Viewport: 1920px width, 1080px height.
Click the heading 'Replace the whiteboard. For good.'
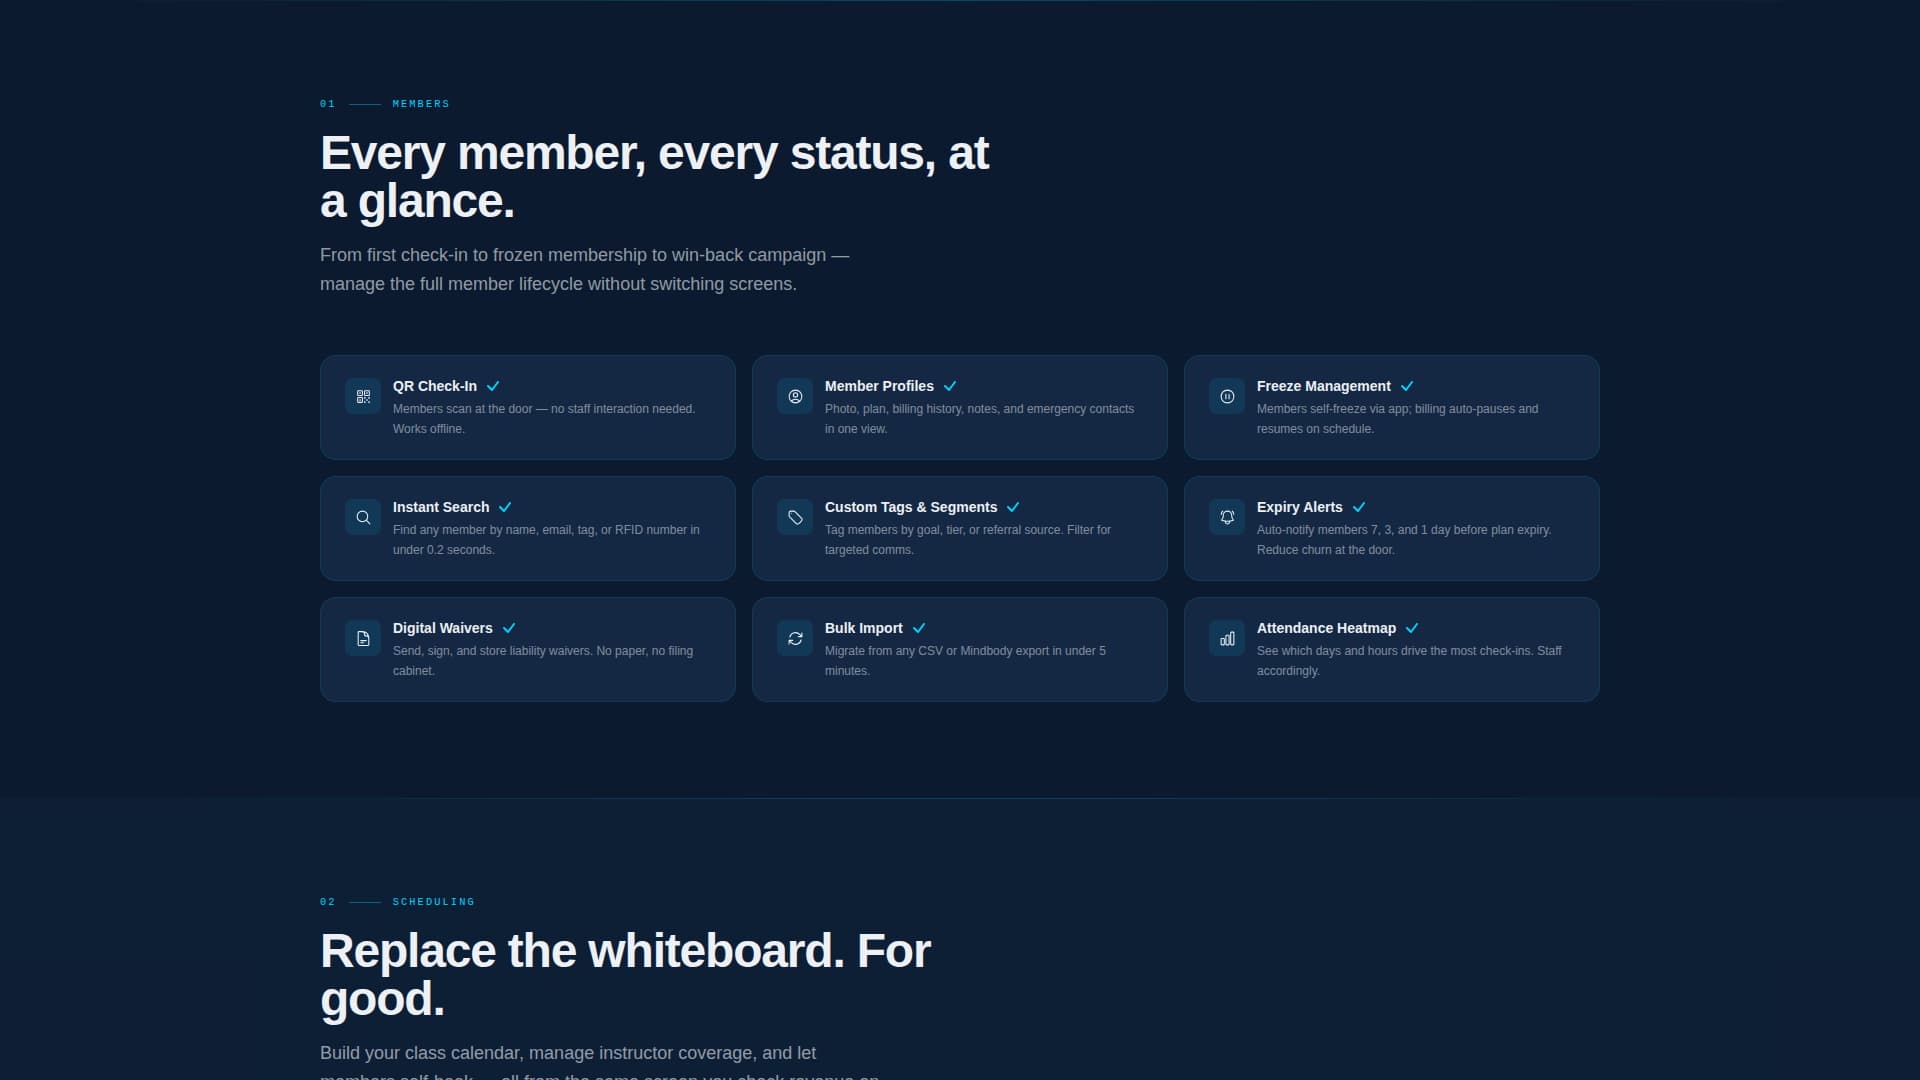coord(625,975)
